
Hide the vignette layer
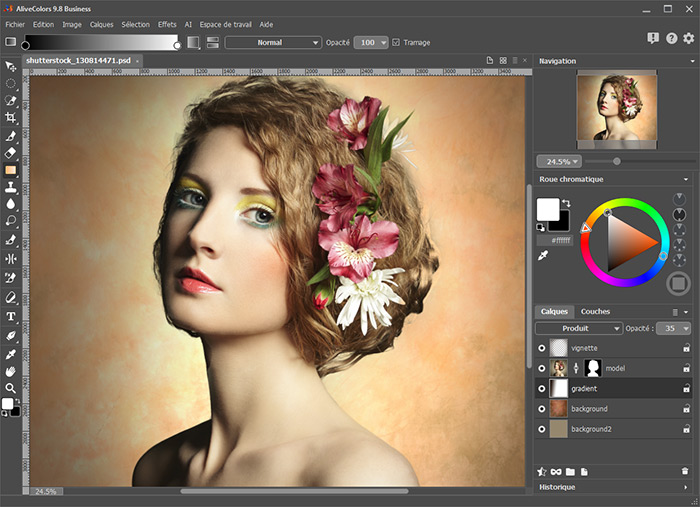click(x=542, y=348)
